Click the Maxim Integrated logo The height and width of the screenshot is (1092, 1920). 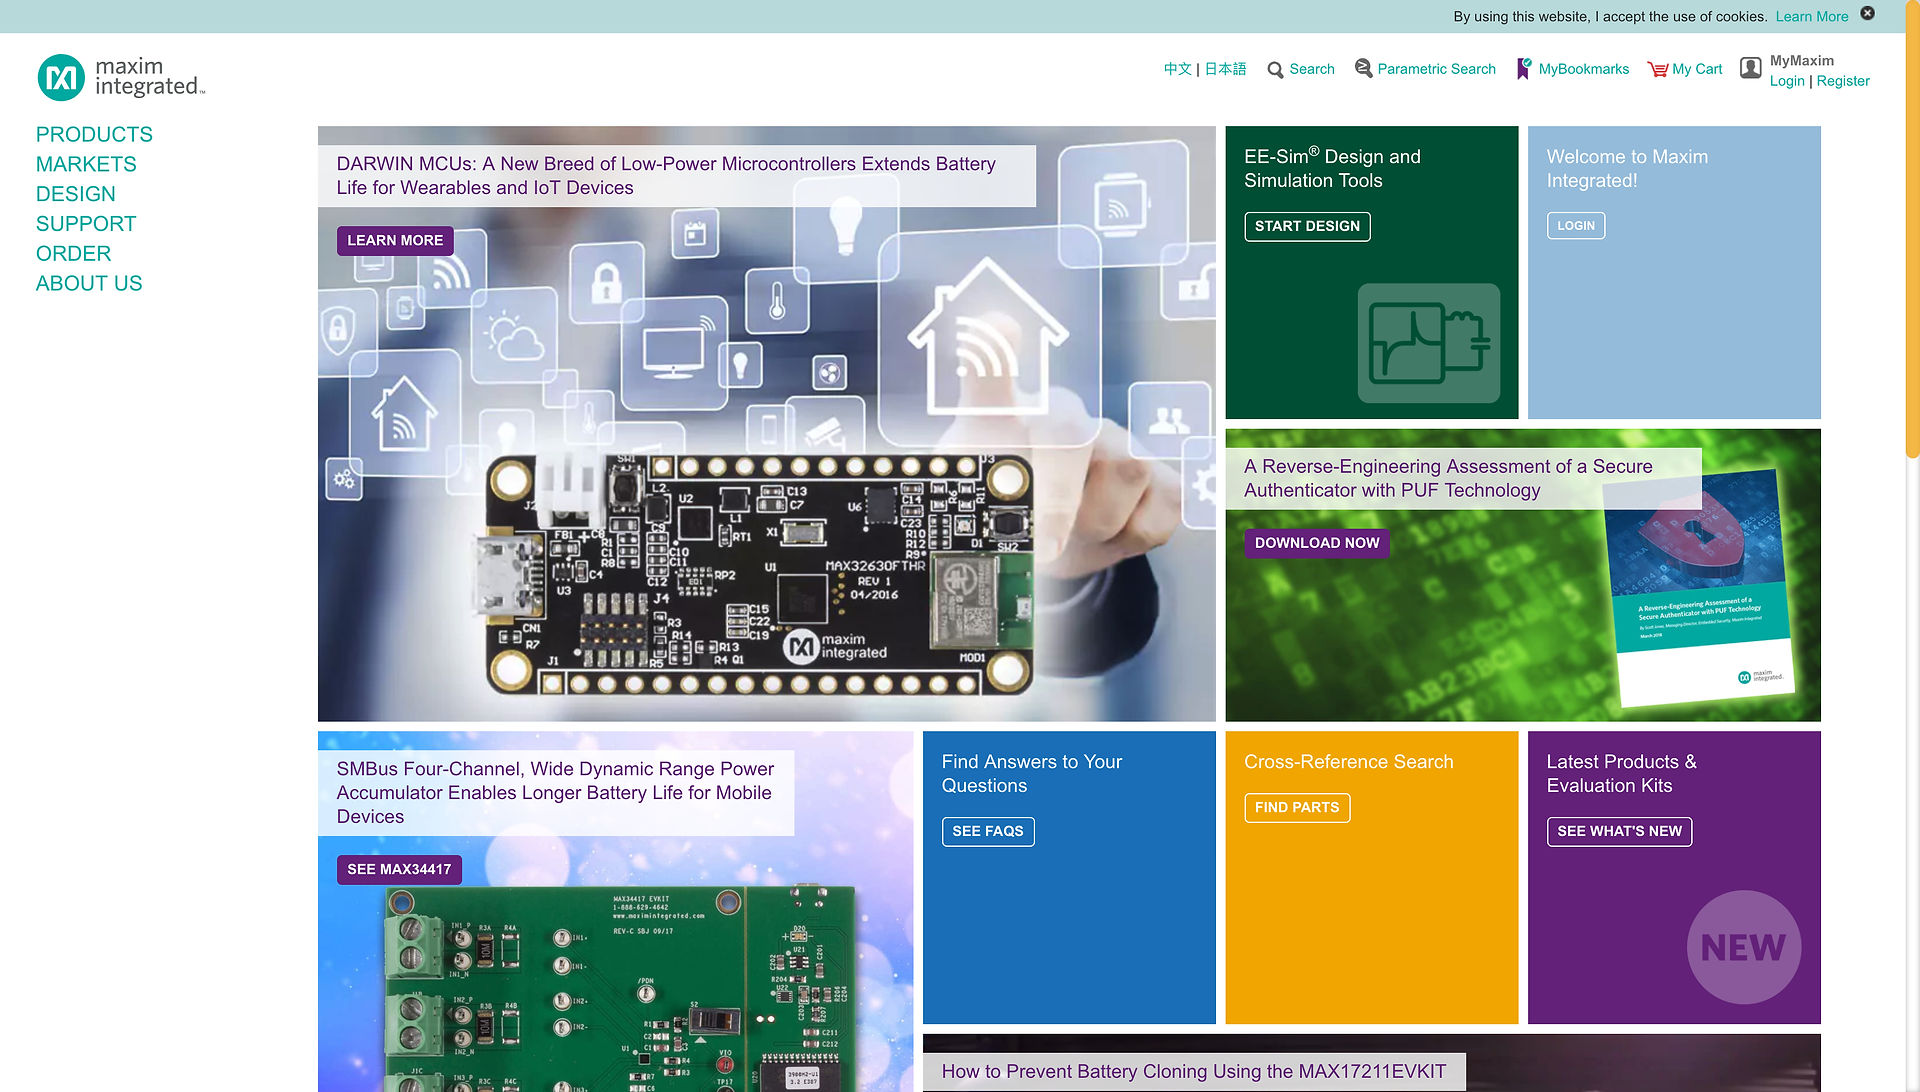[121, 77]
